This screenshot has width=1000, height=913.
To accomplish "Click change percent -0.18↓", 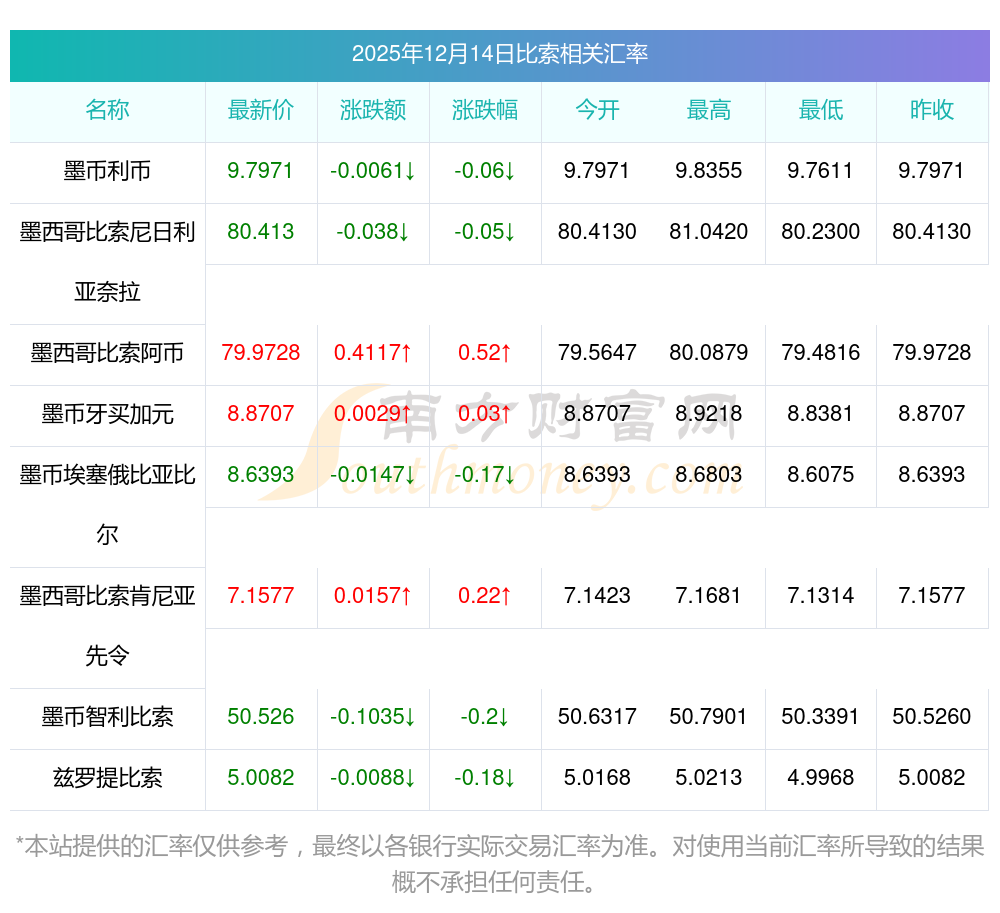I will [485, 778].
